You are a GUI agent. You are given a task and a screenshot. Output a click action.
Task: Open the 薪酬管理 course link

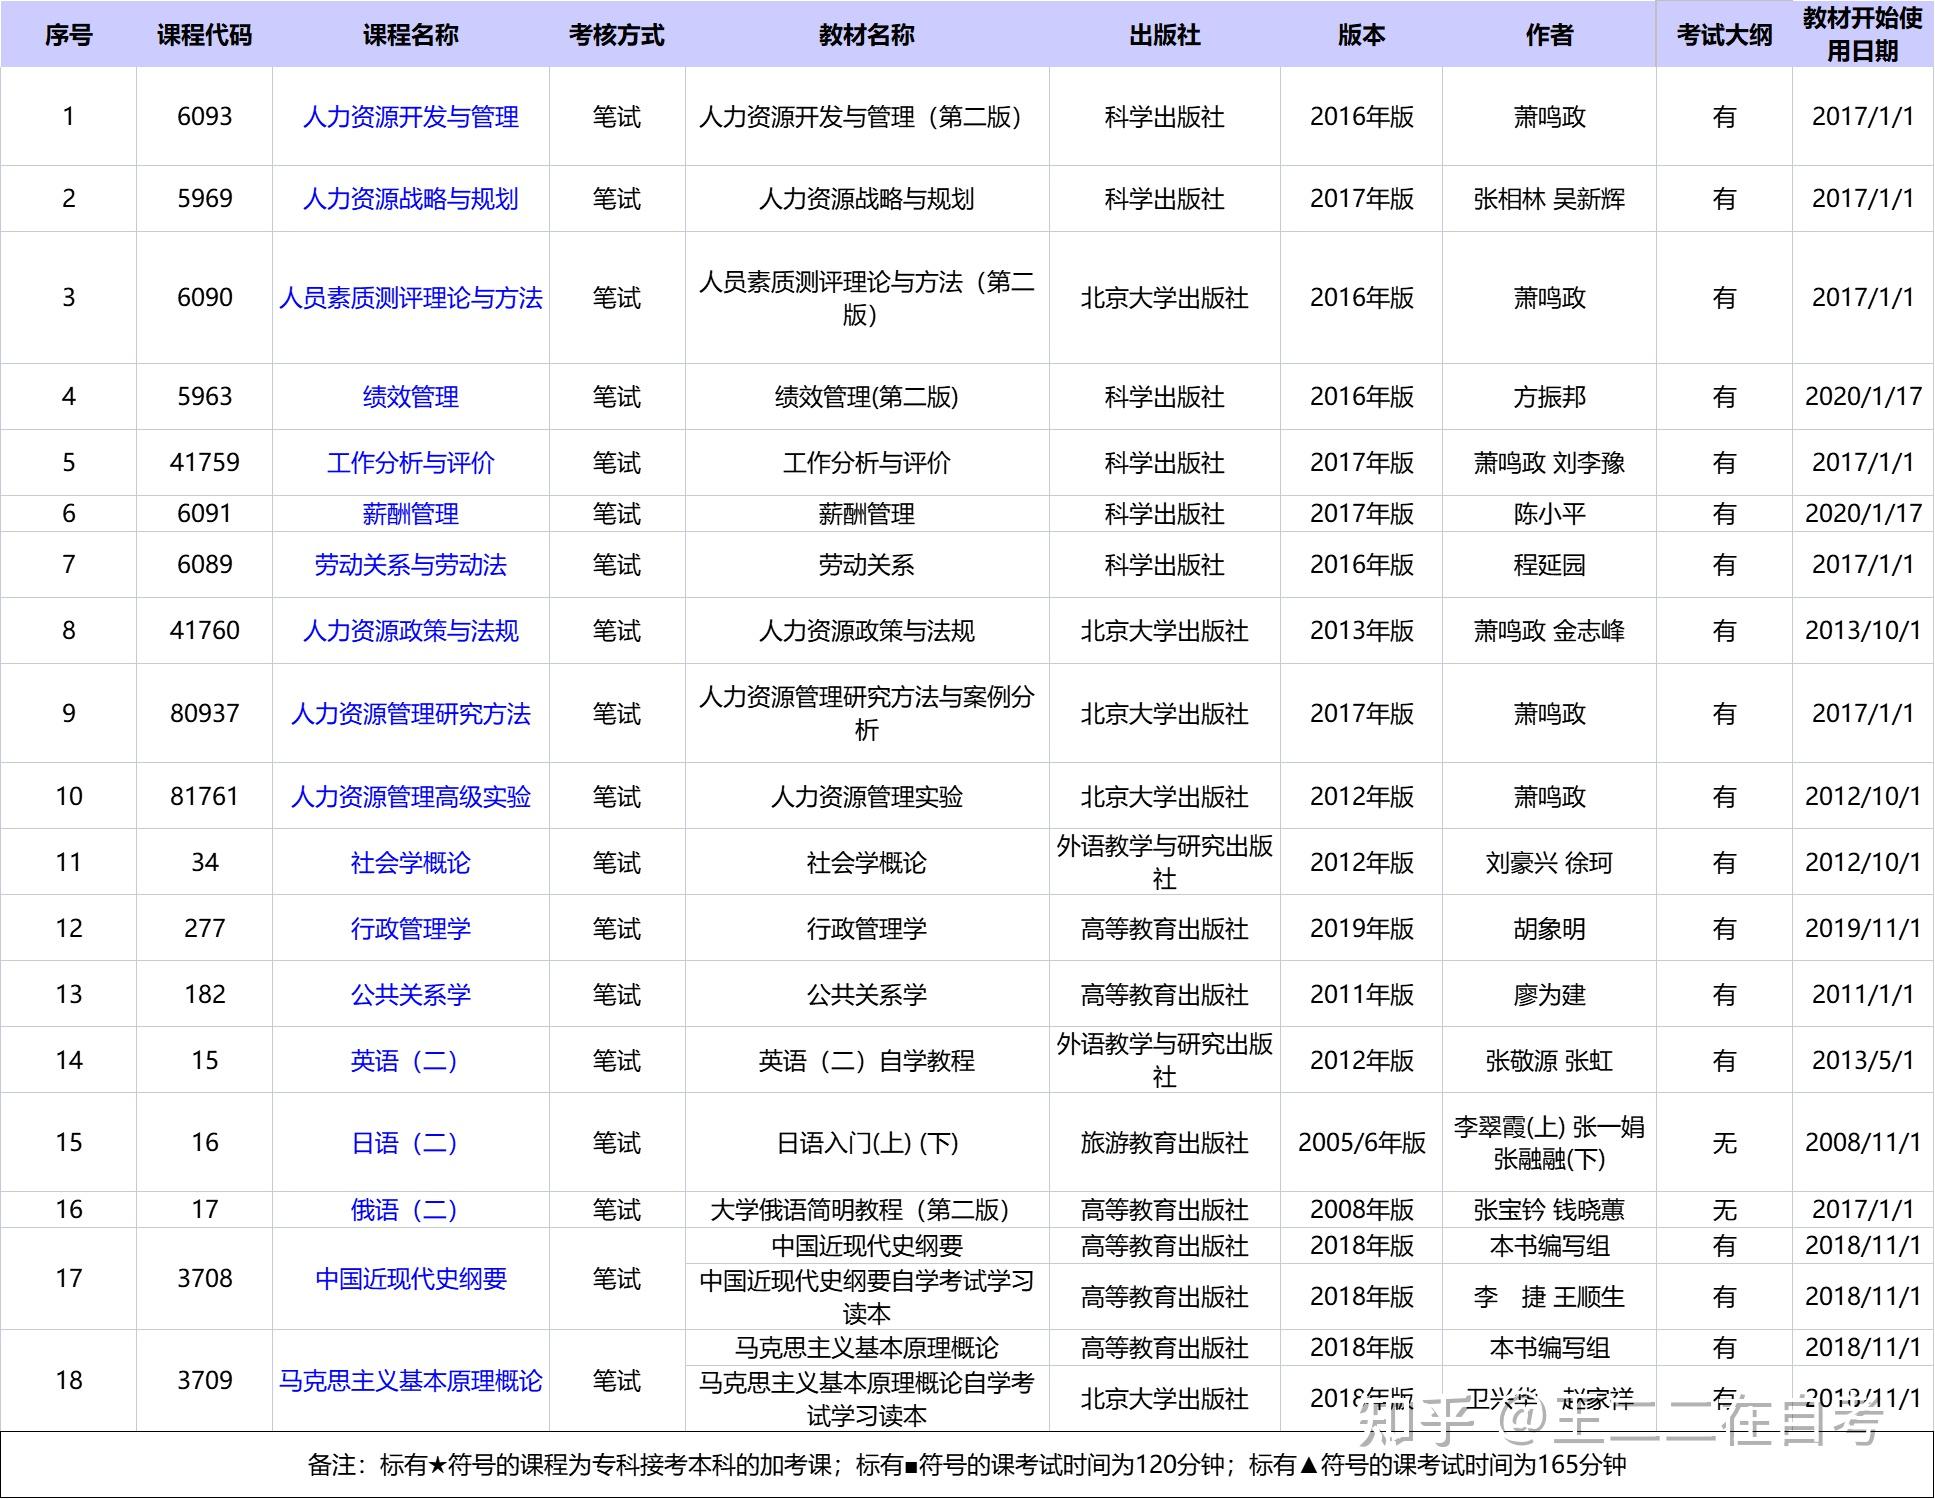pyautogui.click(x=410, y=514)
